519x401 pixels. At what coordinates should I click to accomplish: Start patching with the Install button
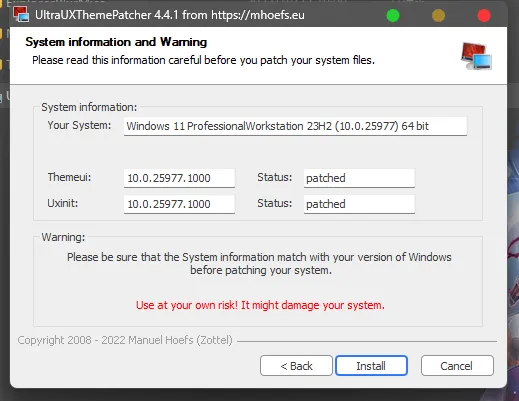coord(371,366)
